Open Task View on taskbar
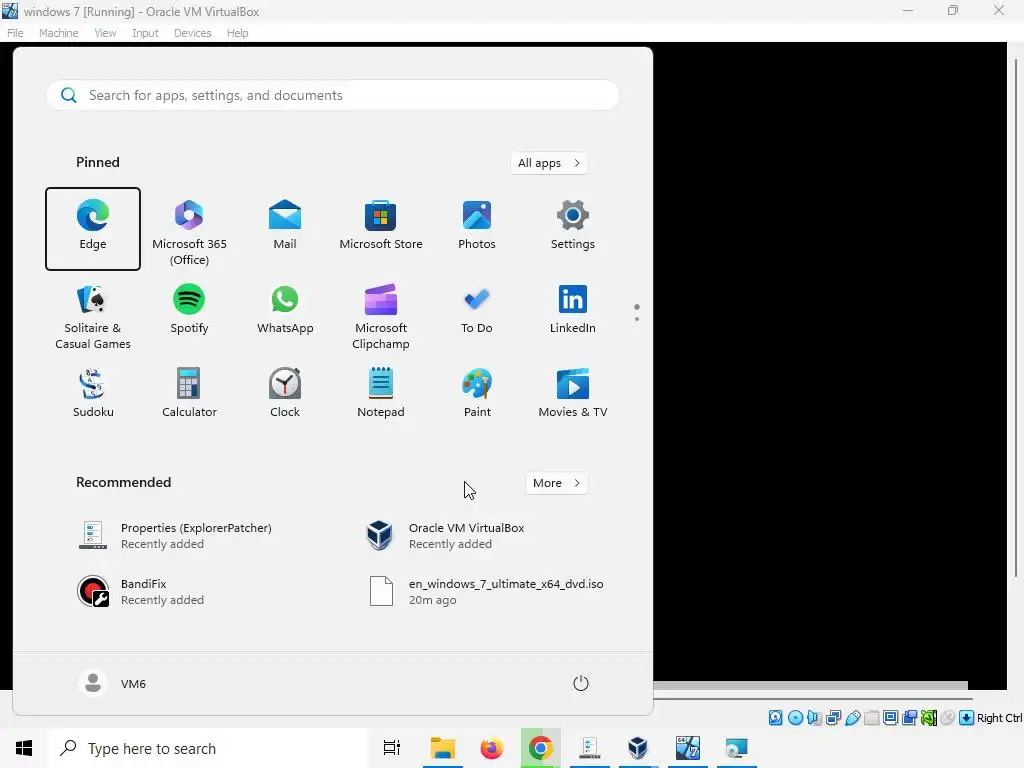Screen dimensions: 1024x768 (x=392, y=748)
